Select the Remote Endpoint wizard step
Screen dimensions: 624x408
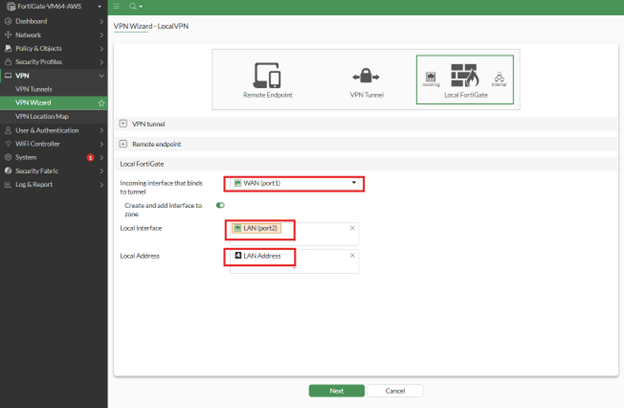pyautogui.click(x=267, y=80)
